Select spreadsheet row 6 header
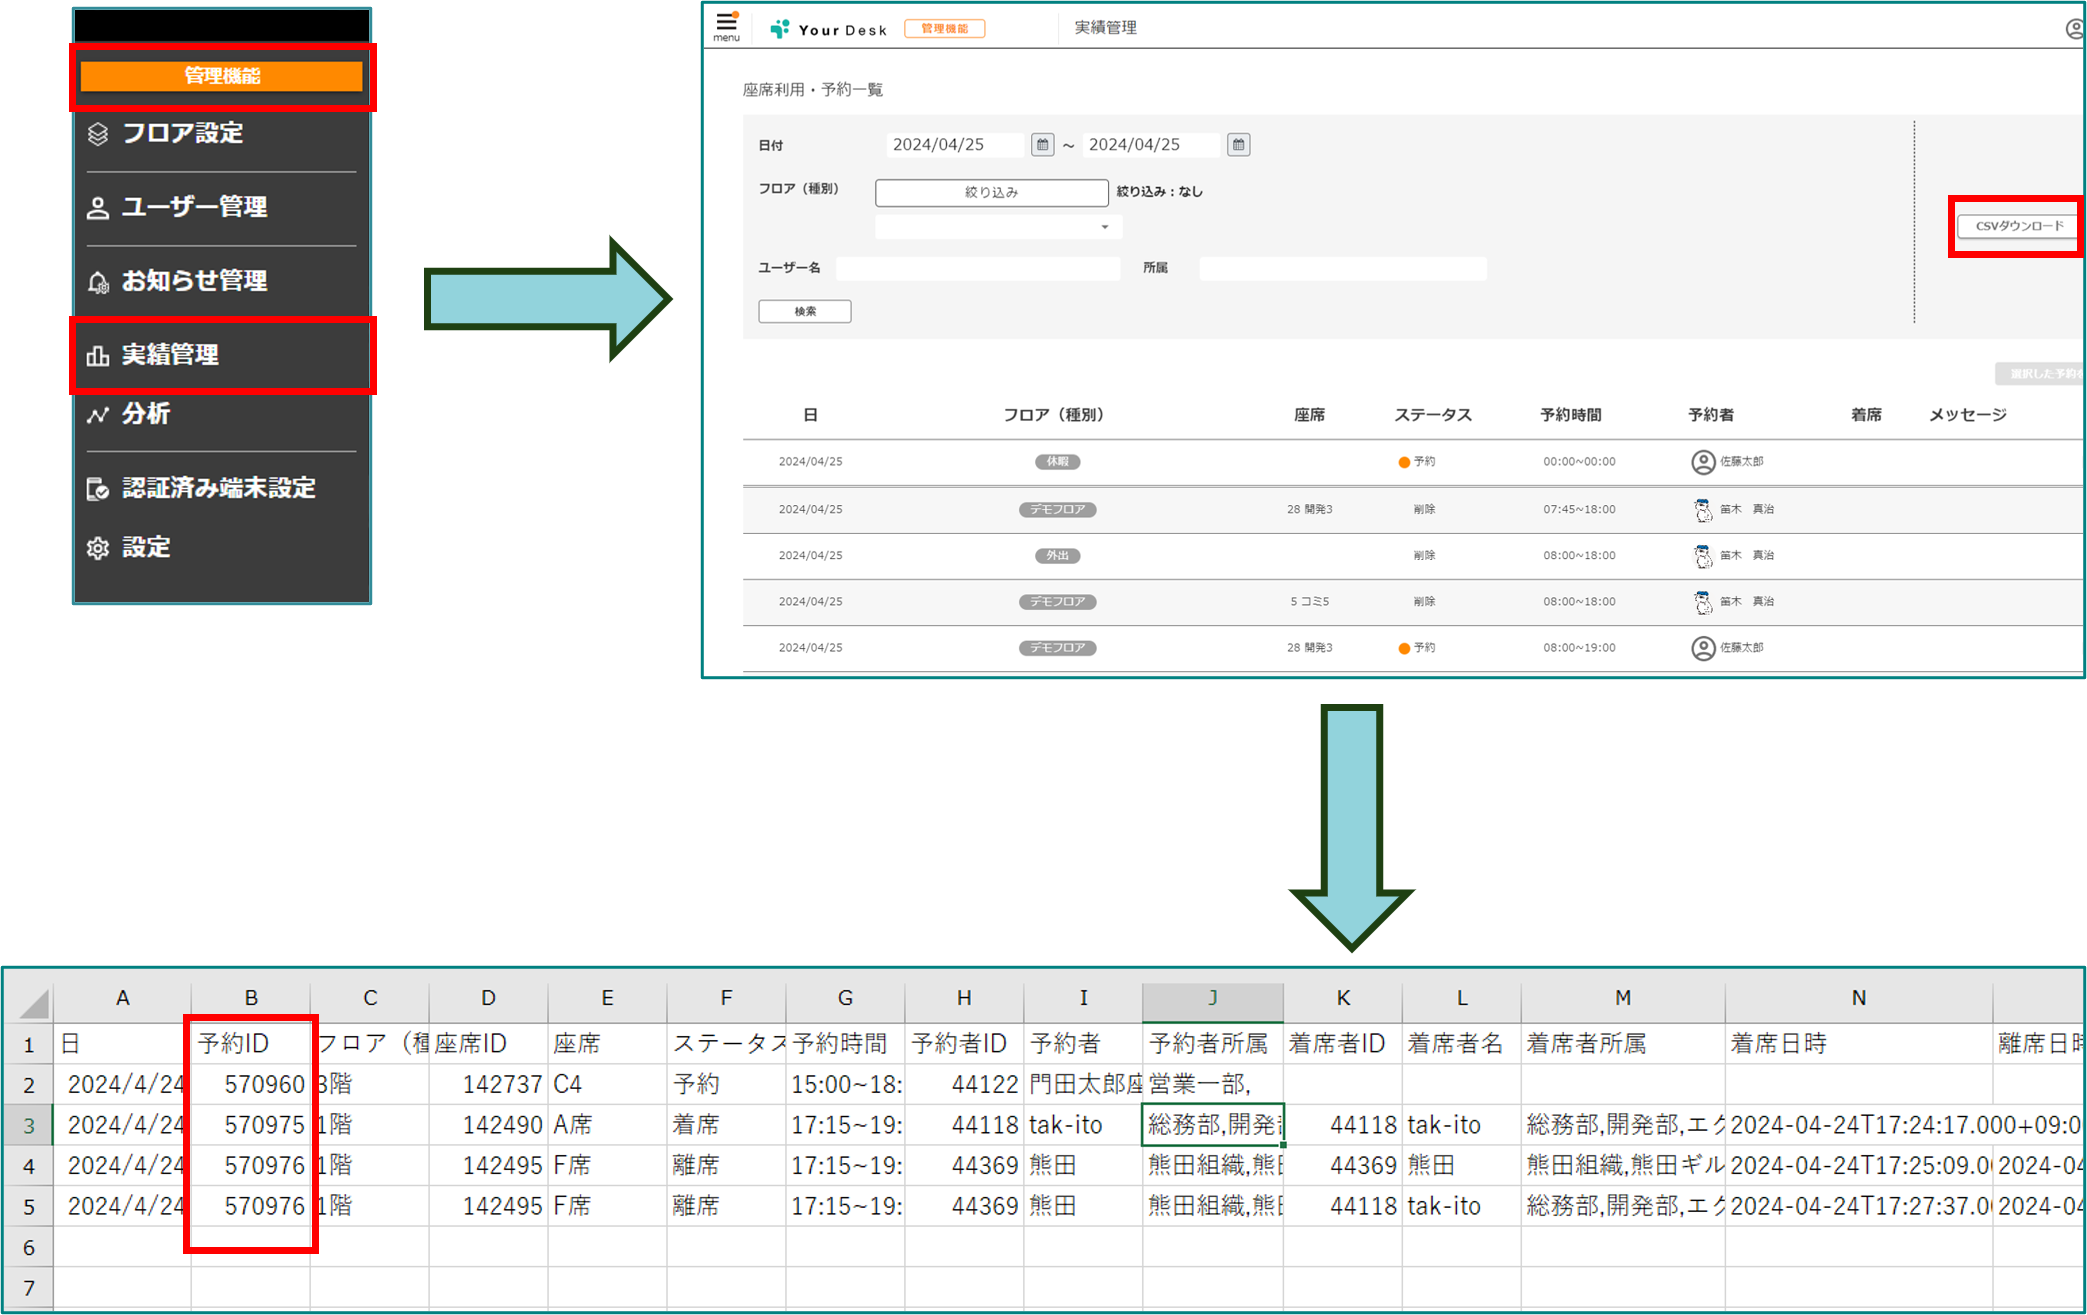The height and width of the screenshot is (1315, 2087). (x=29, y=1248)
